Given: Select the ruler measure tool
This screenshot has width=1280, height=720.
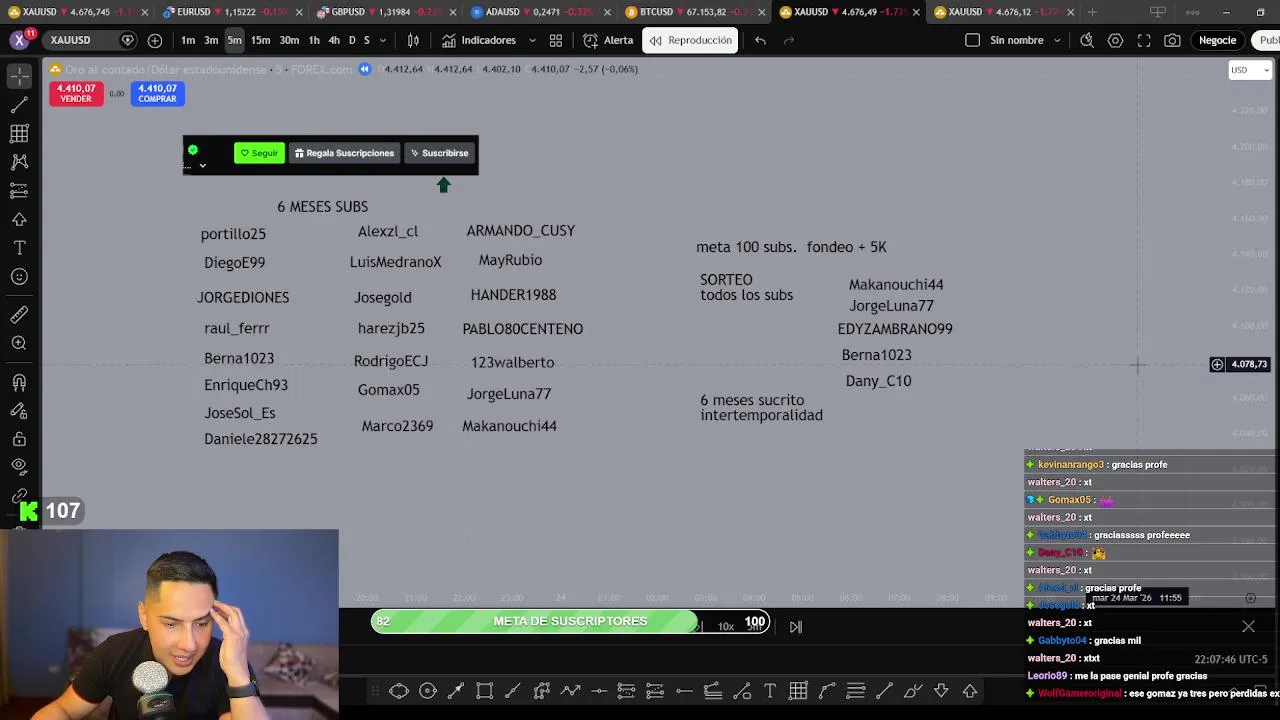Looking at the screenshot, I should point(19,315).
